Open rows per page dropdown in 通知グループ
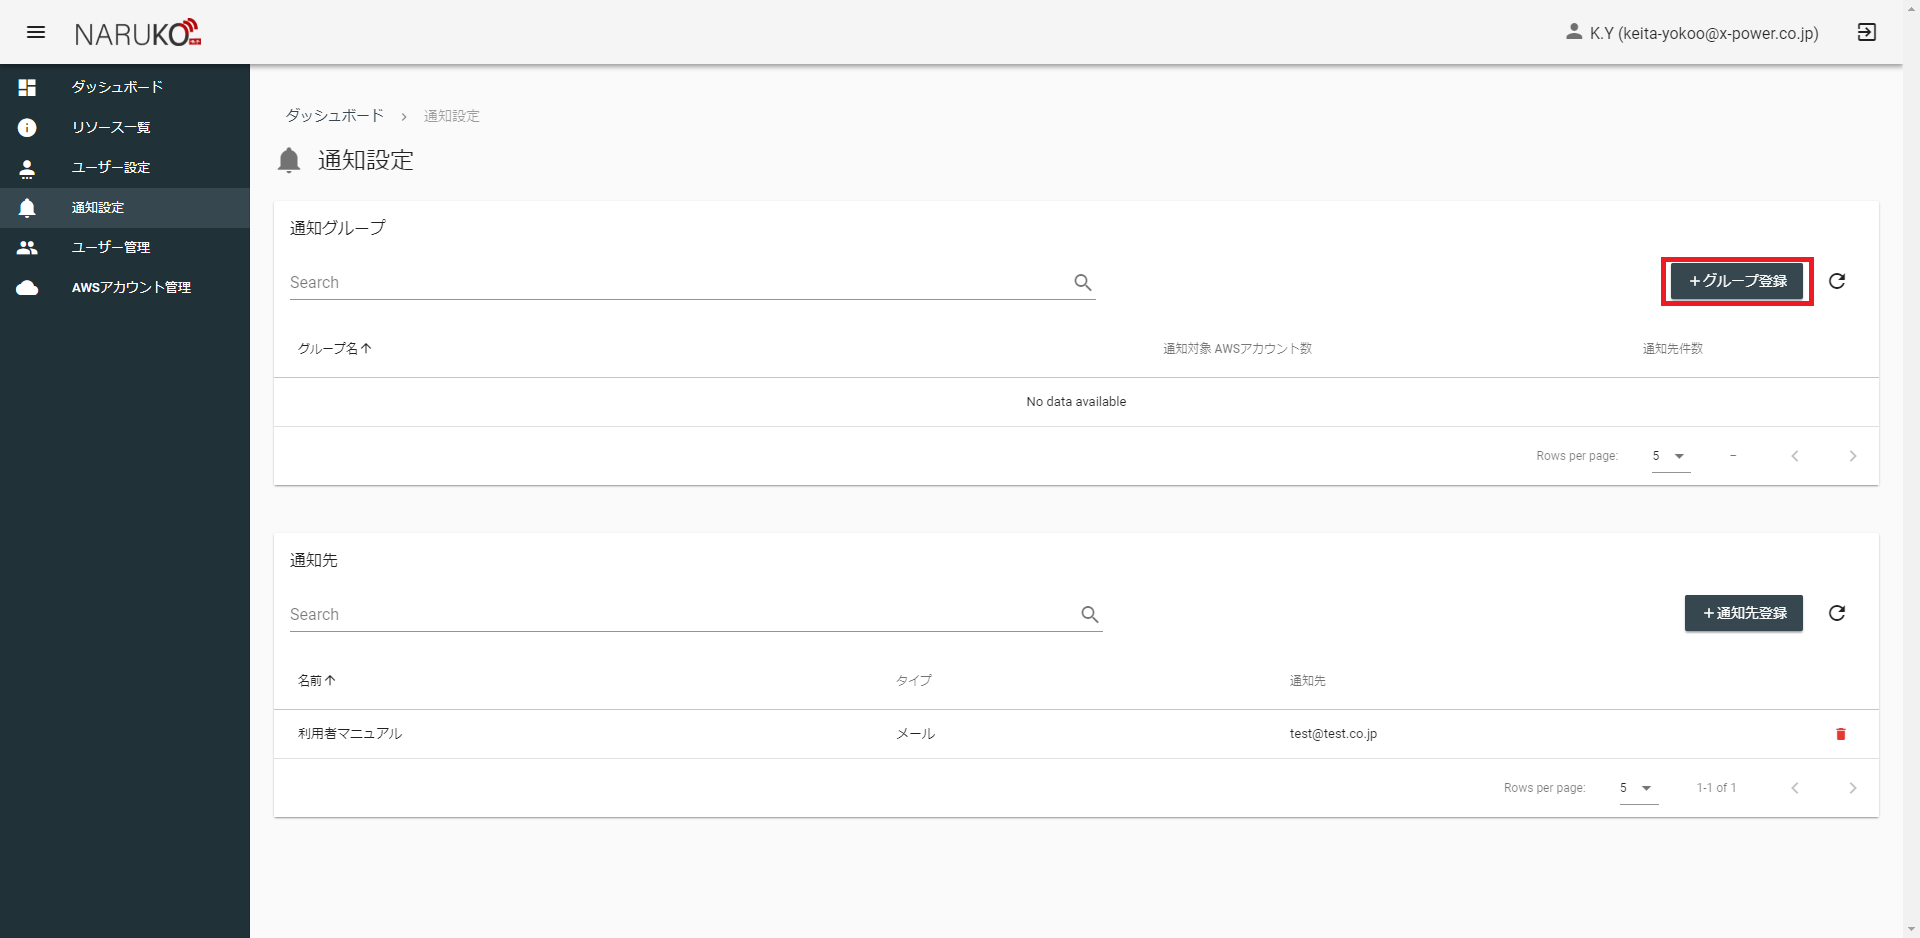This screenshot has width=1920, height=938. [1671, 456]
